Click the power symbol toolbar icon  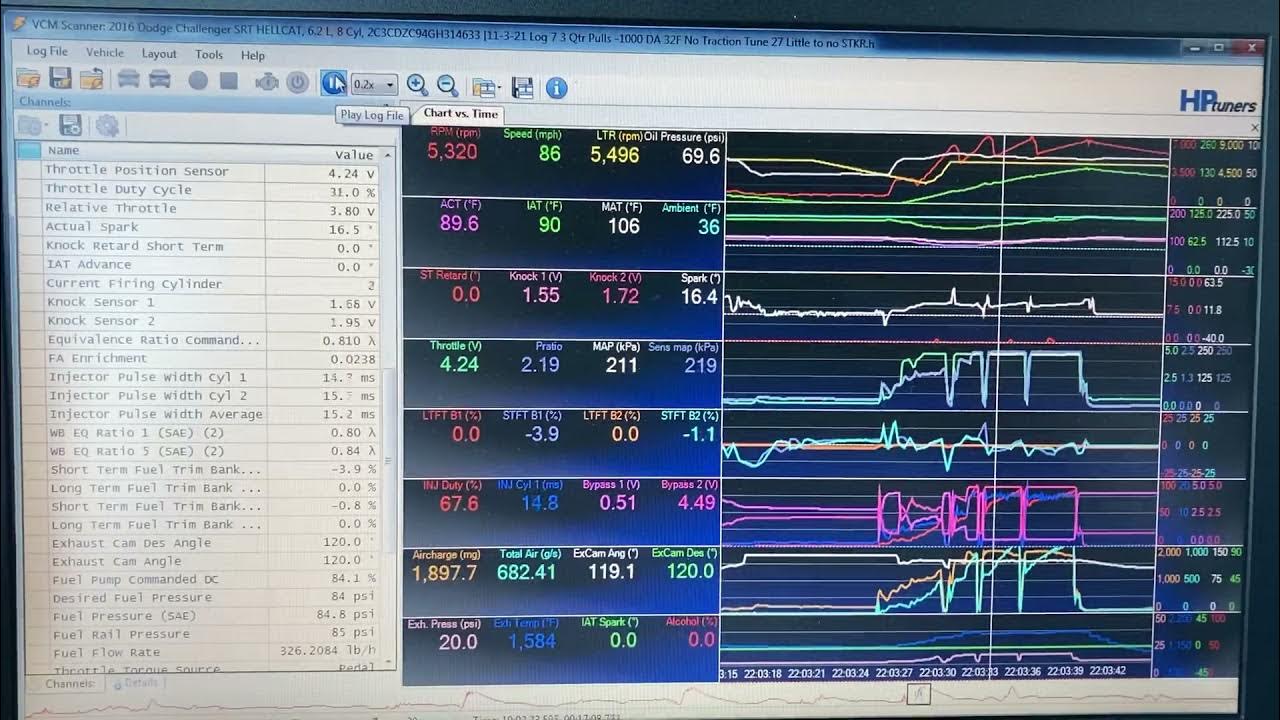click(298, 82)
